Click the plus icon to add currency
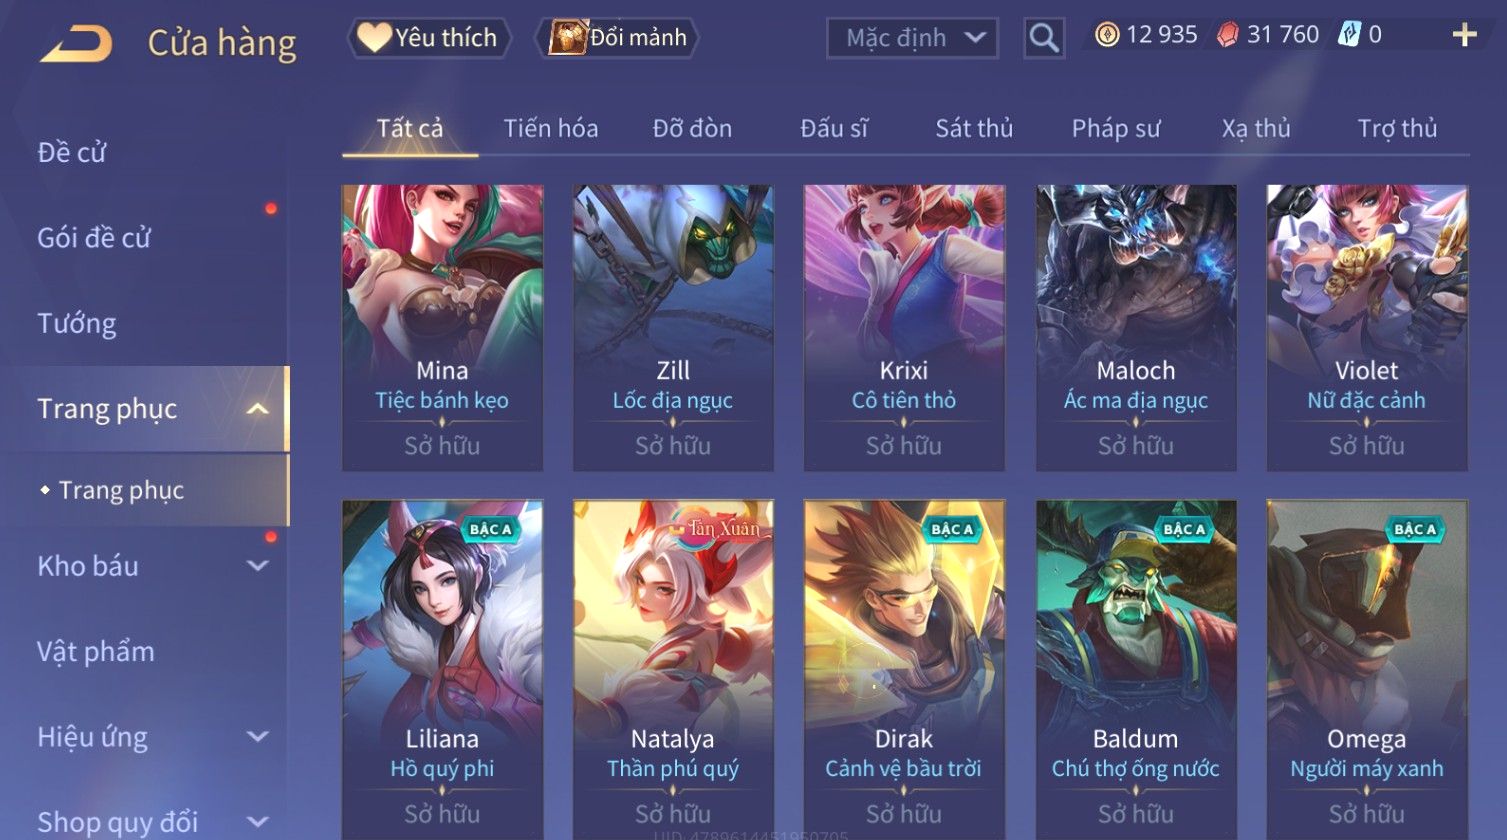The height and width of the screenshot is (840, 1507). click(x=1464, y=35)
